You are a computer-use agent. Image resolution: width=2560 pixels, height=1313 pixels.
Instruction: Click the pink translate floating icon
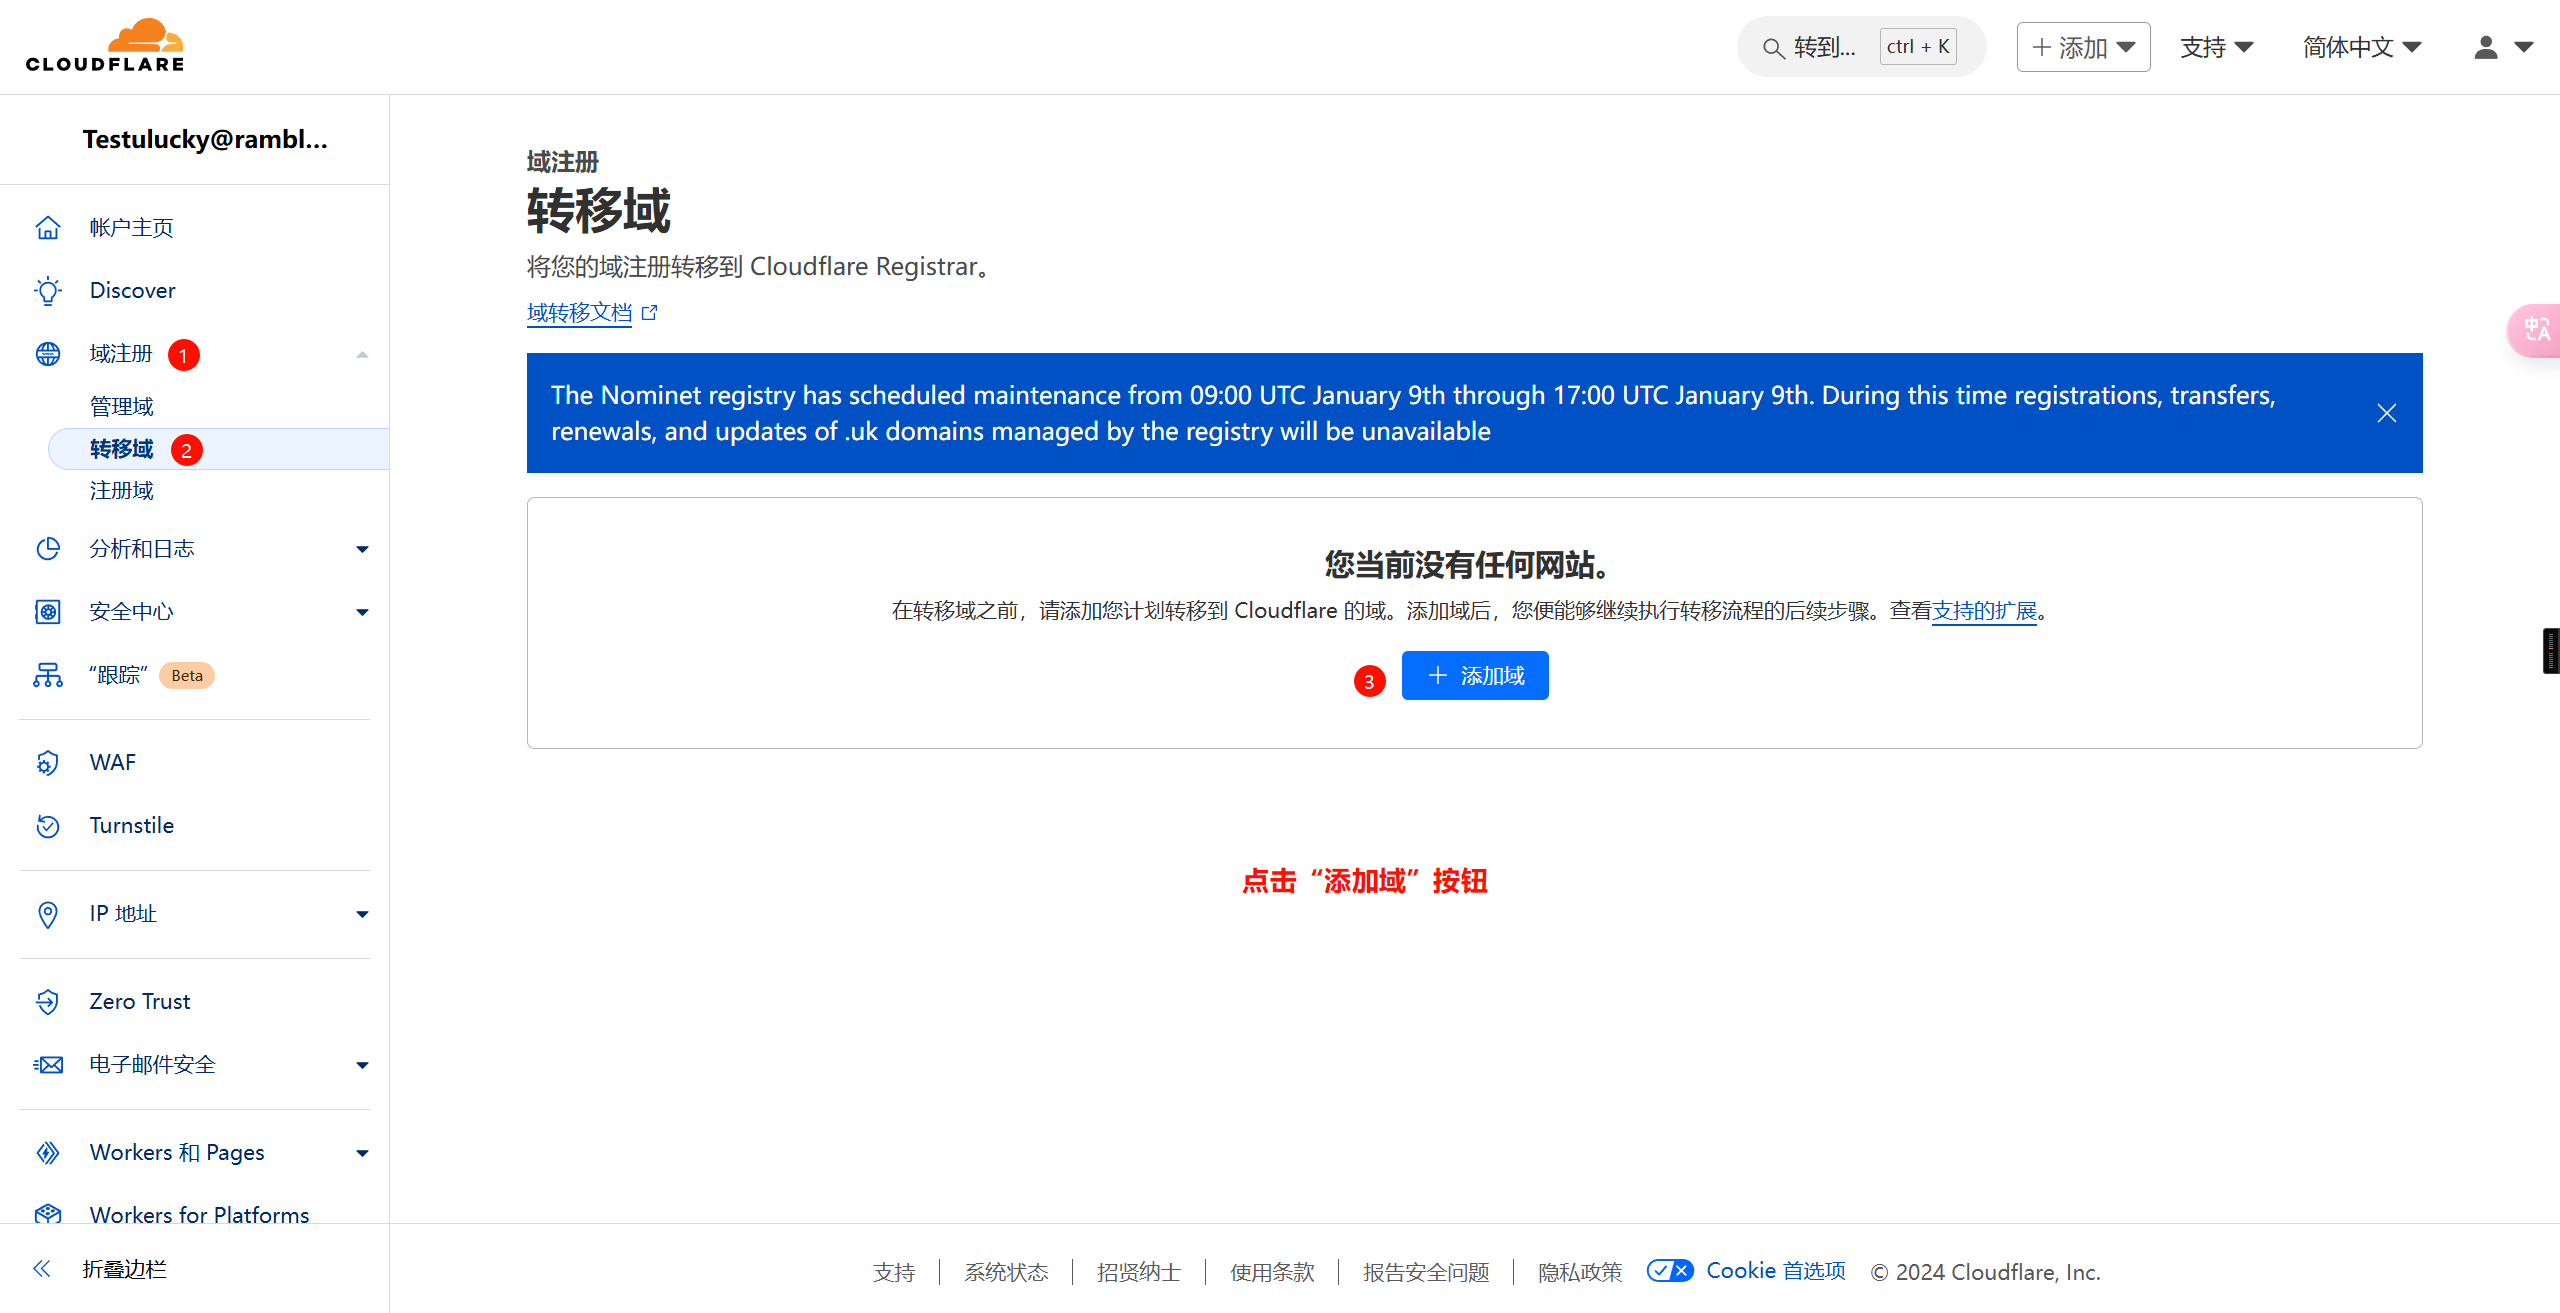click(x=2536, y=330)
